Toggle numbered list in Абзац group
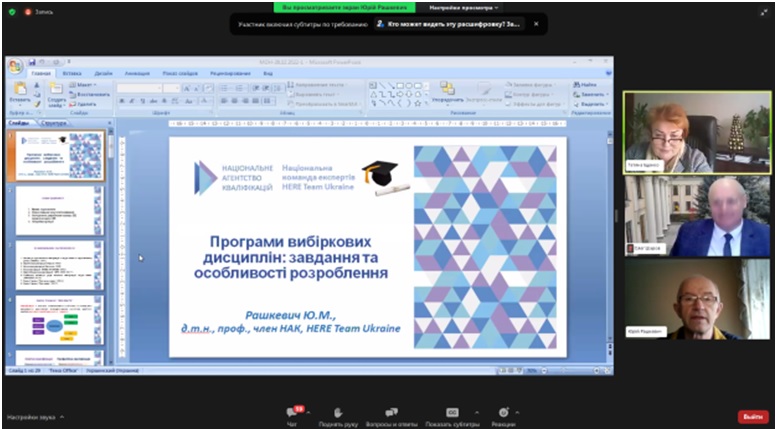 click(240, 88)
